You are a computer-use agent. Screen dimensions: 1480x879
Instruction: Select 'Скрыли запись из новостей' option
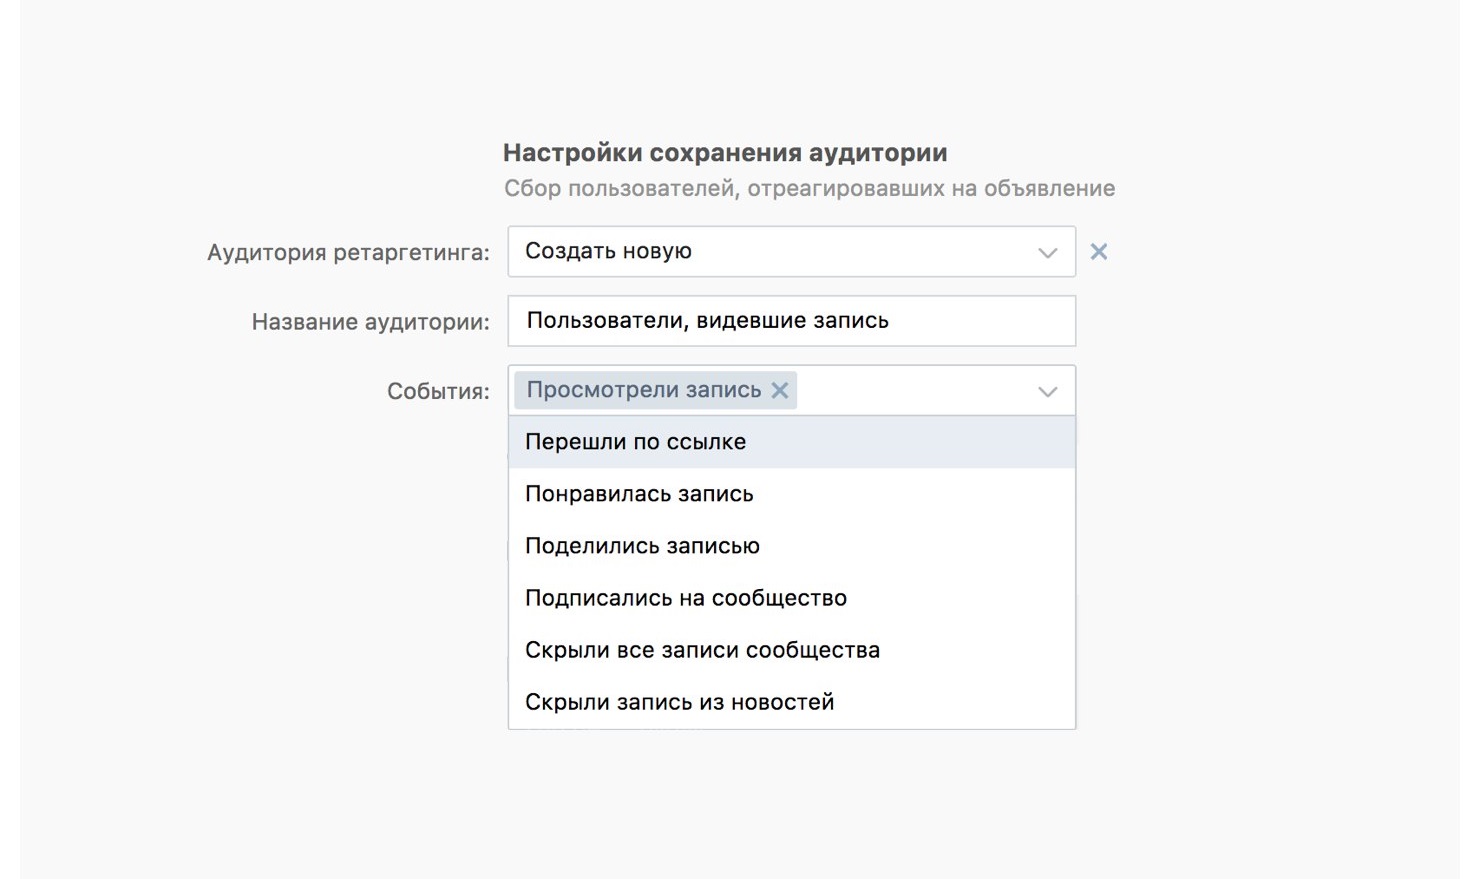[679, 702]
